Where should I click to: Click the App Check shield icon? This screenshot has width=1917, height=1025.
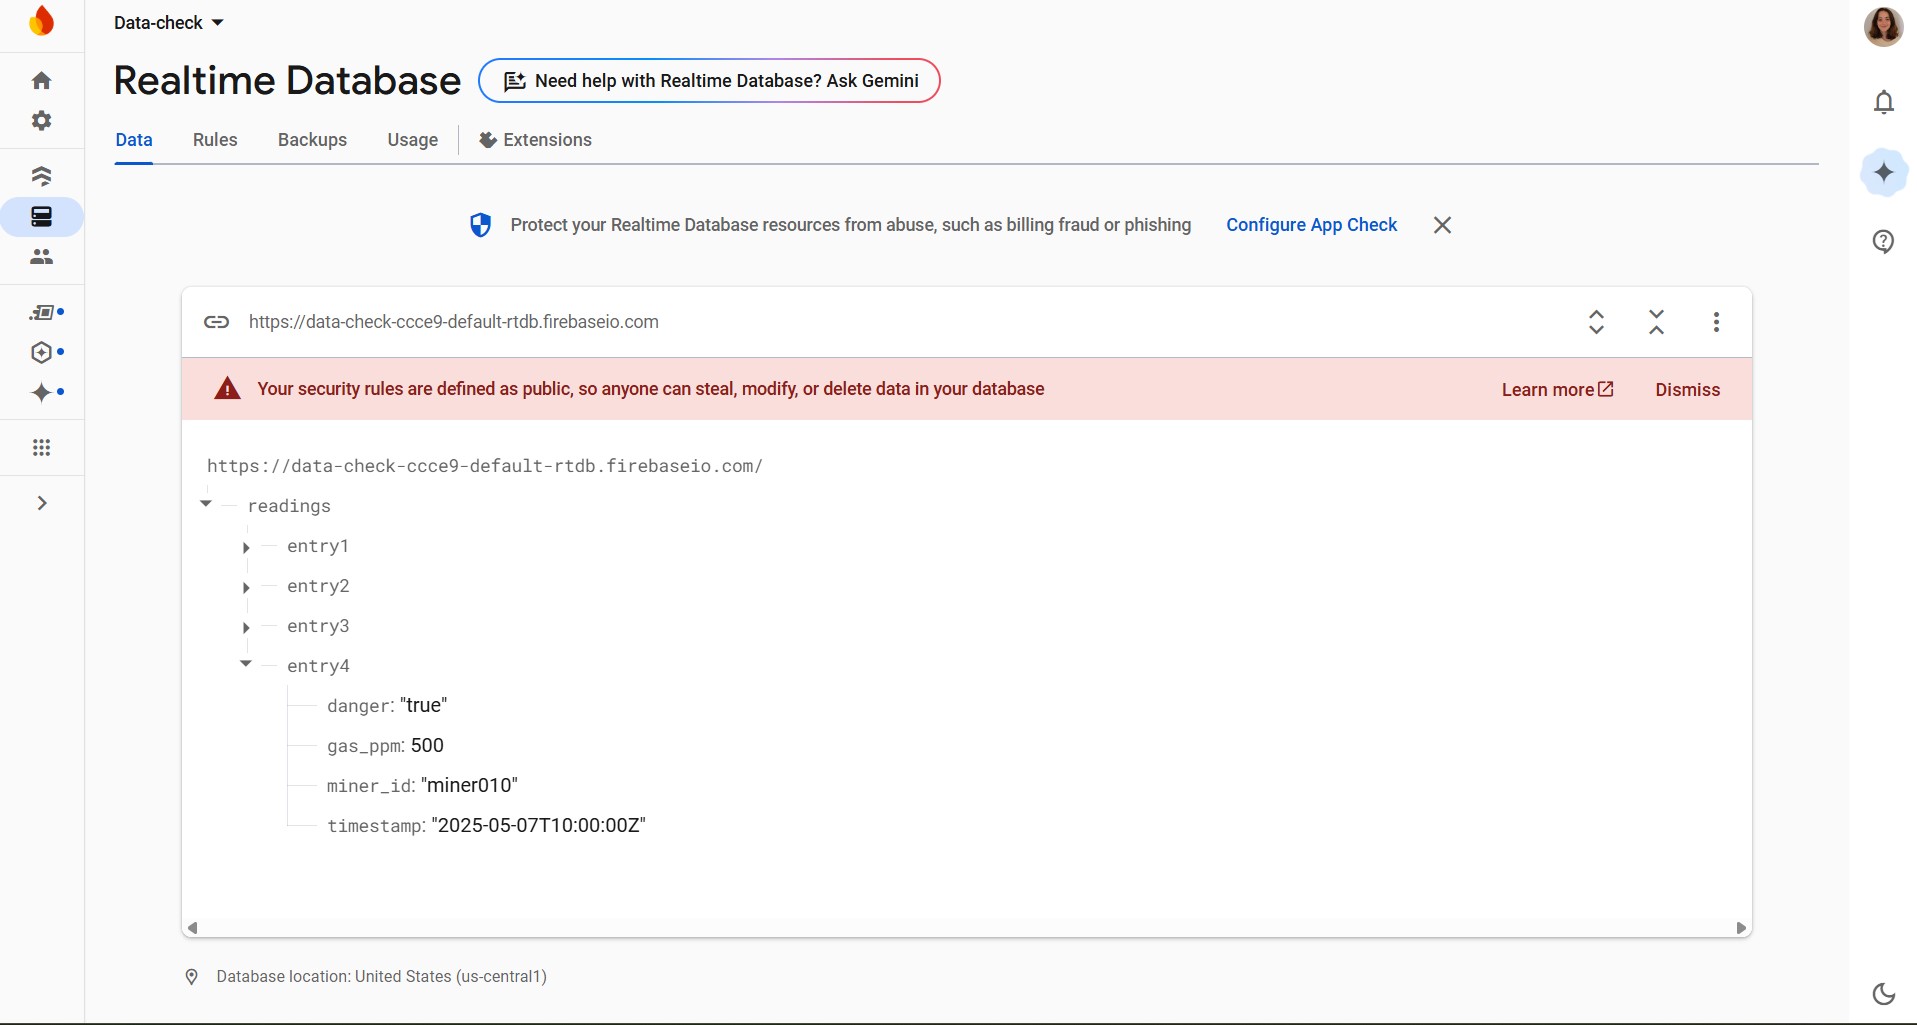480,225
